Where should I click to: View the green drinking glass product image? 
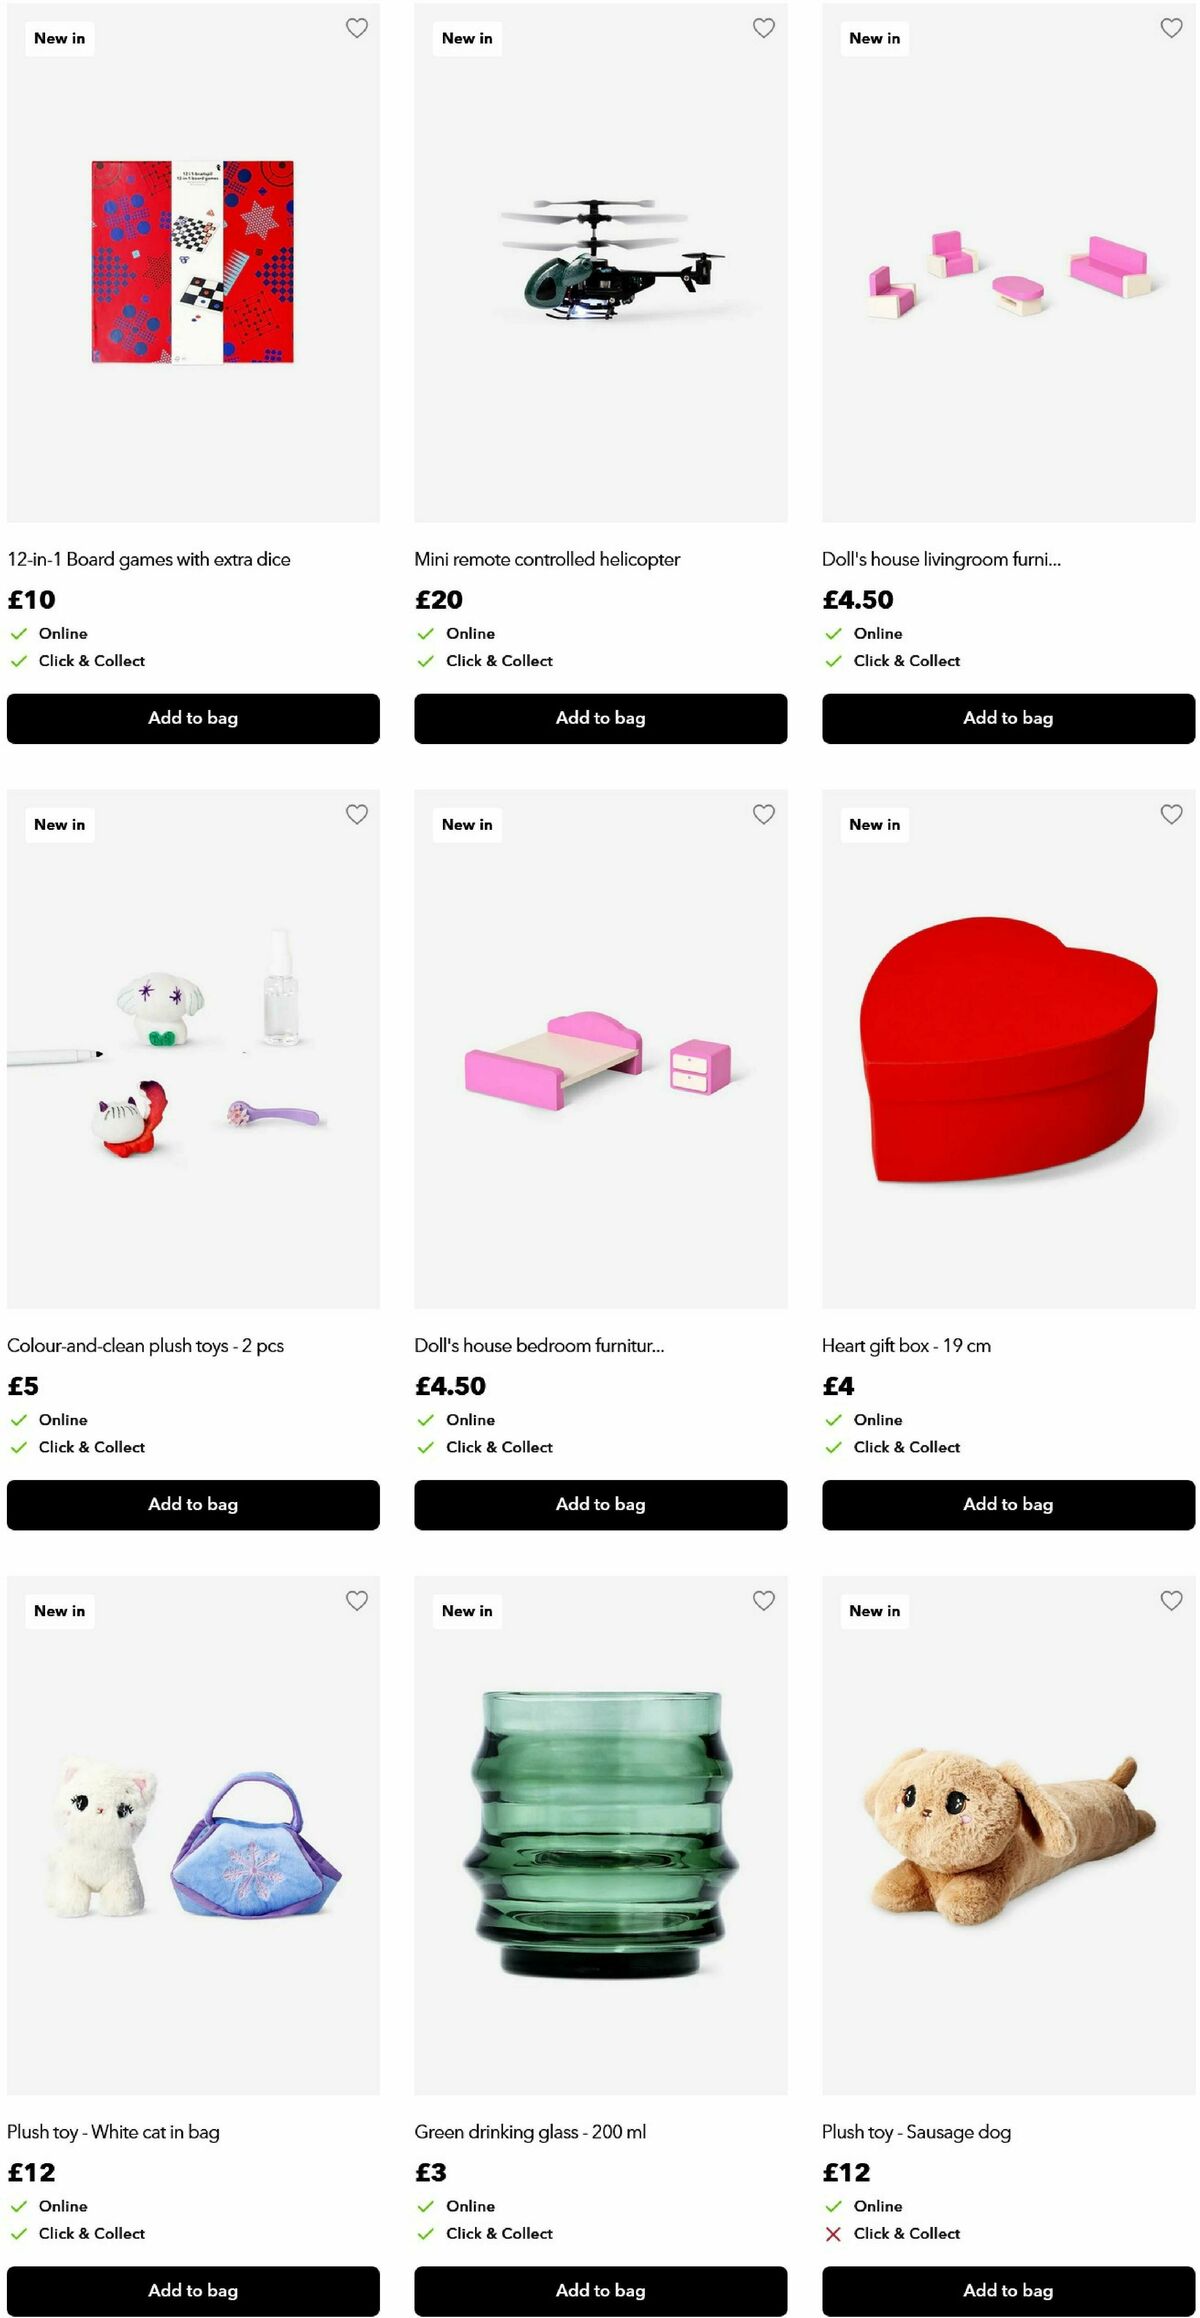600,1834
